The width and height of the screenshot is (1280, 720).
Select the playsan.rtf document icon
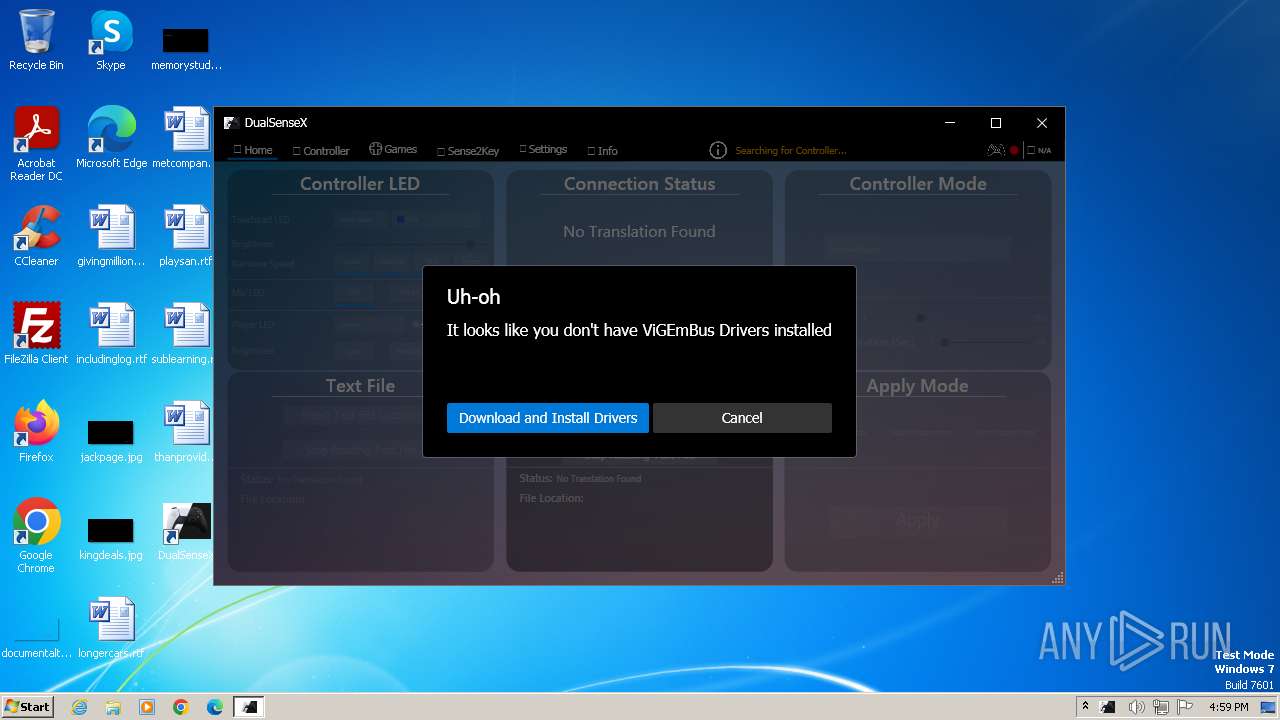point(186,236)
